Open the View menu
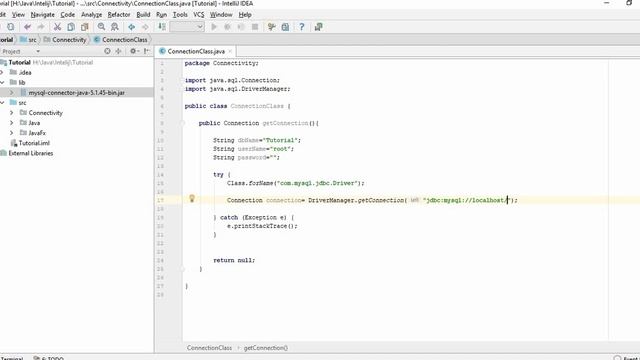This screenshot has width=640, height=360. 18,15
